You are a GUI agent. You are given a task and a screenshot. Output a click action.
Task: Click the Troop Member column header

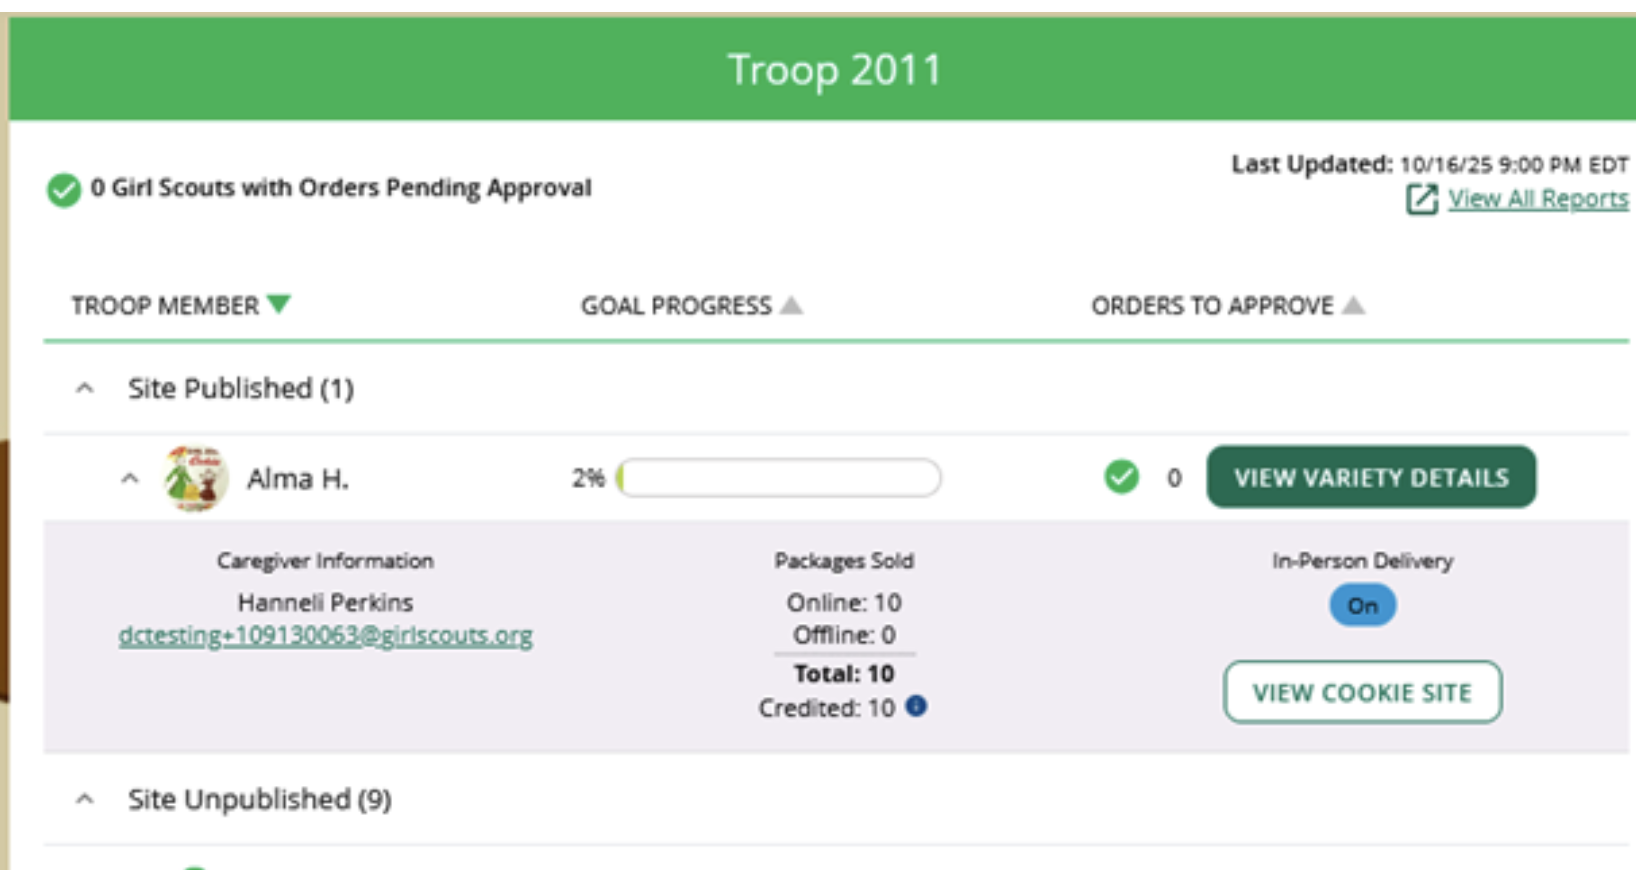pos(165,306)
